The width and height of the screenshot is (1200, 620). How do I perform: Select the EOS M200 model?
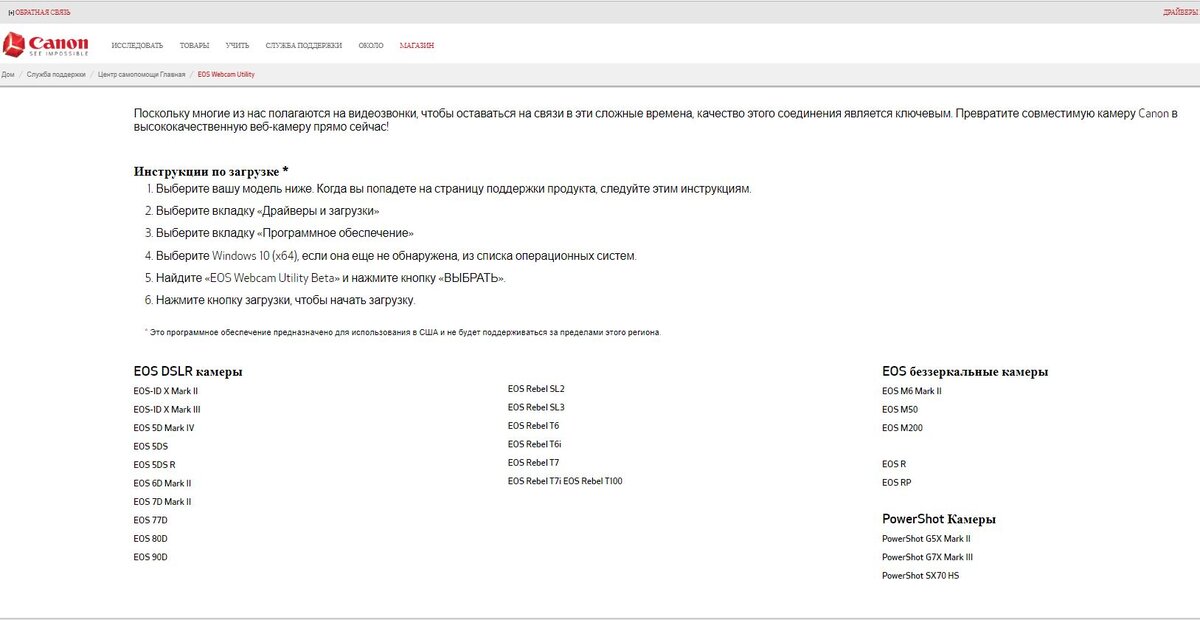[902, 428]
